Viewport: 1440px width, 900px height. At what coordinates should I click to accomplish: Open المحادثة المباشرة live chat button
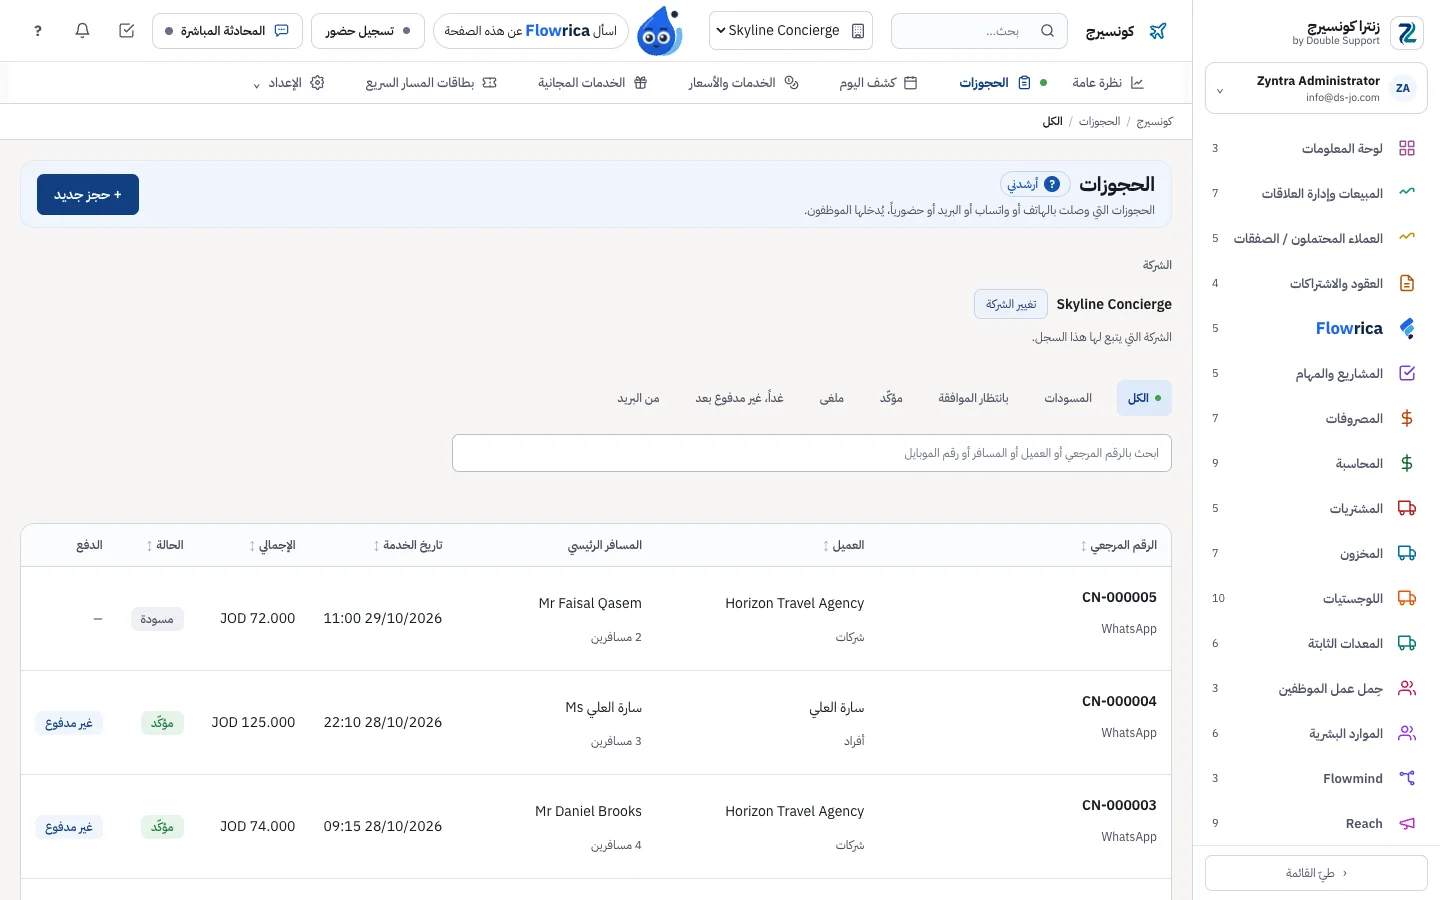[x=227, y=31]
